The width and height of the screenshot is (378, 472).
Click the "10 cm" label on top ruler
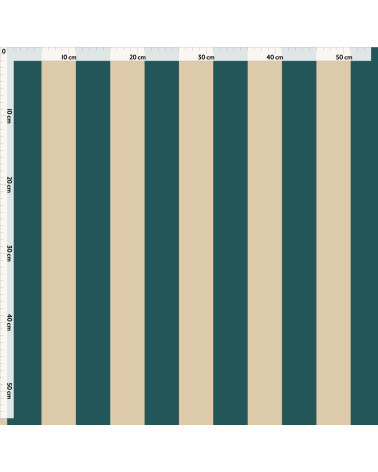tap(69, 57)
